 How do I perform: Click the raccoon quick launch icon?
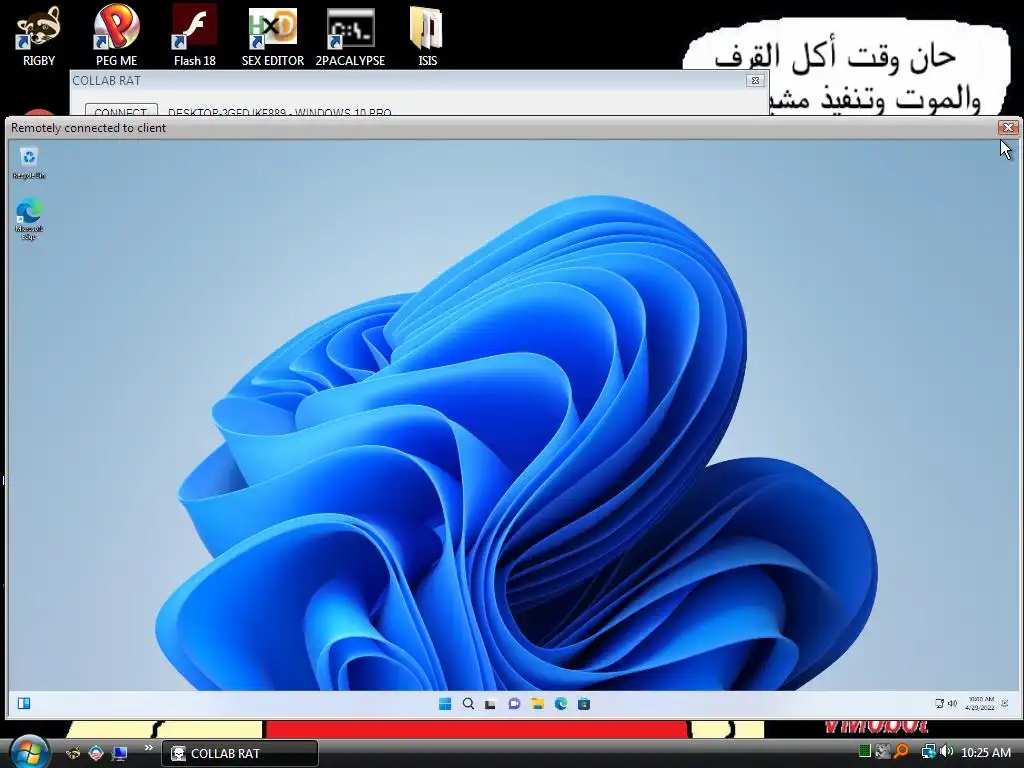(x=74, y=753)
